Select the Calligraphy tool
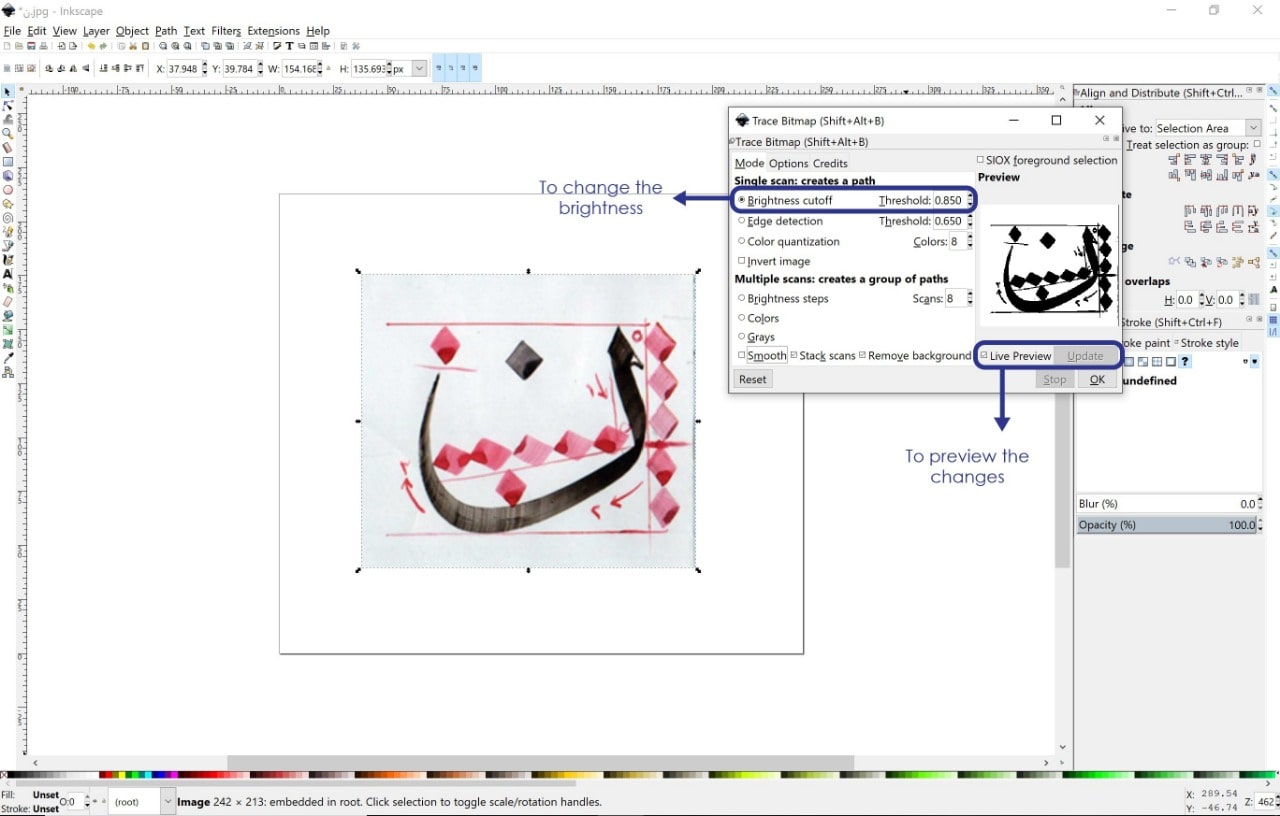1280x816 pixels. click(x=7, y=259)
